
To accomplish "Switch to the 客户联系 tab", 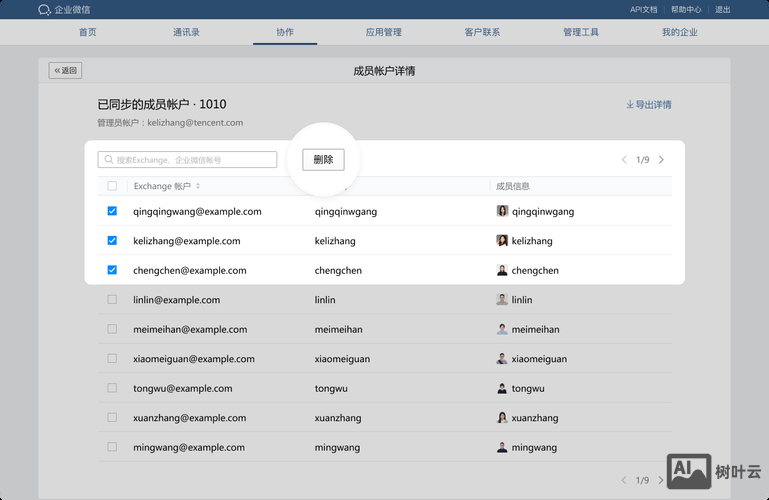I will tap(482, 32).
